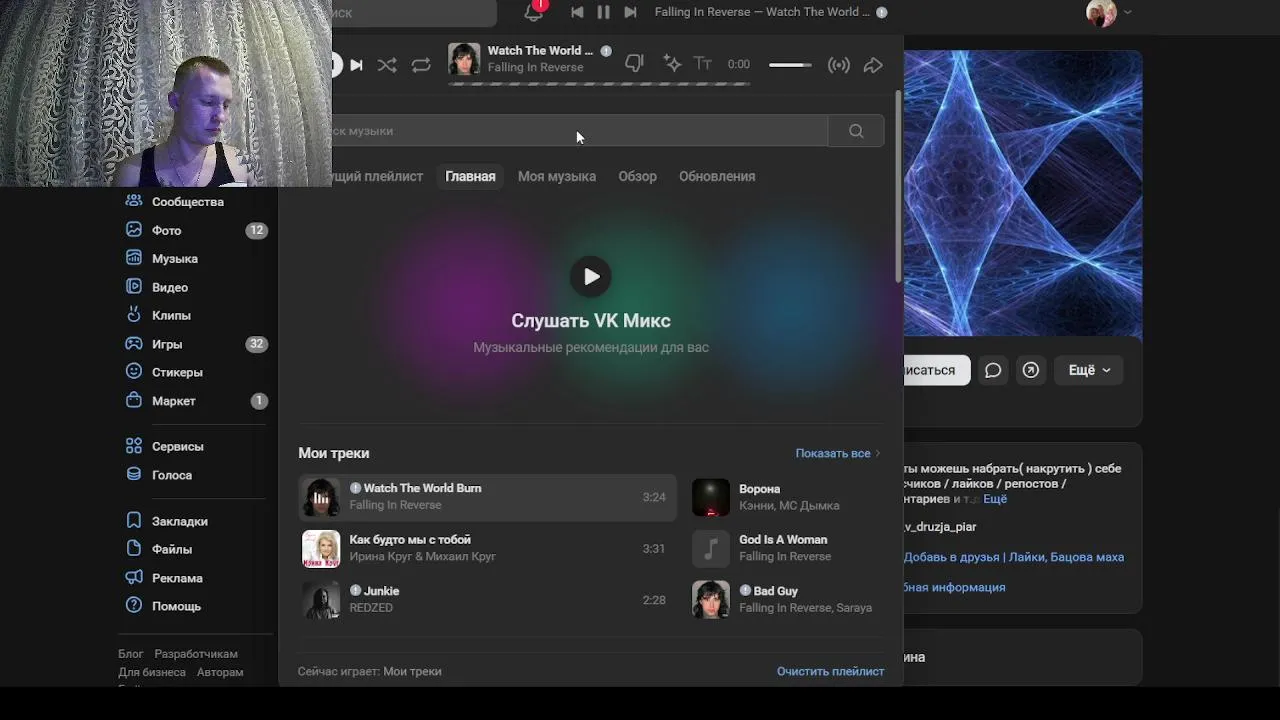The height and width of the screenshot is (720, 1280).
Task: Play Watch The World Burn track
Action: [x=487, y=497]
